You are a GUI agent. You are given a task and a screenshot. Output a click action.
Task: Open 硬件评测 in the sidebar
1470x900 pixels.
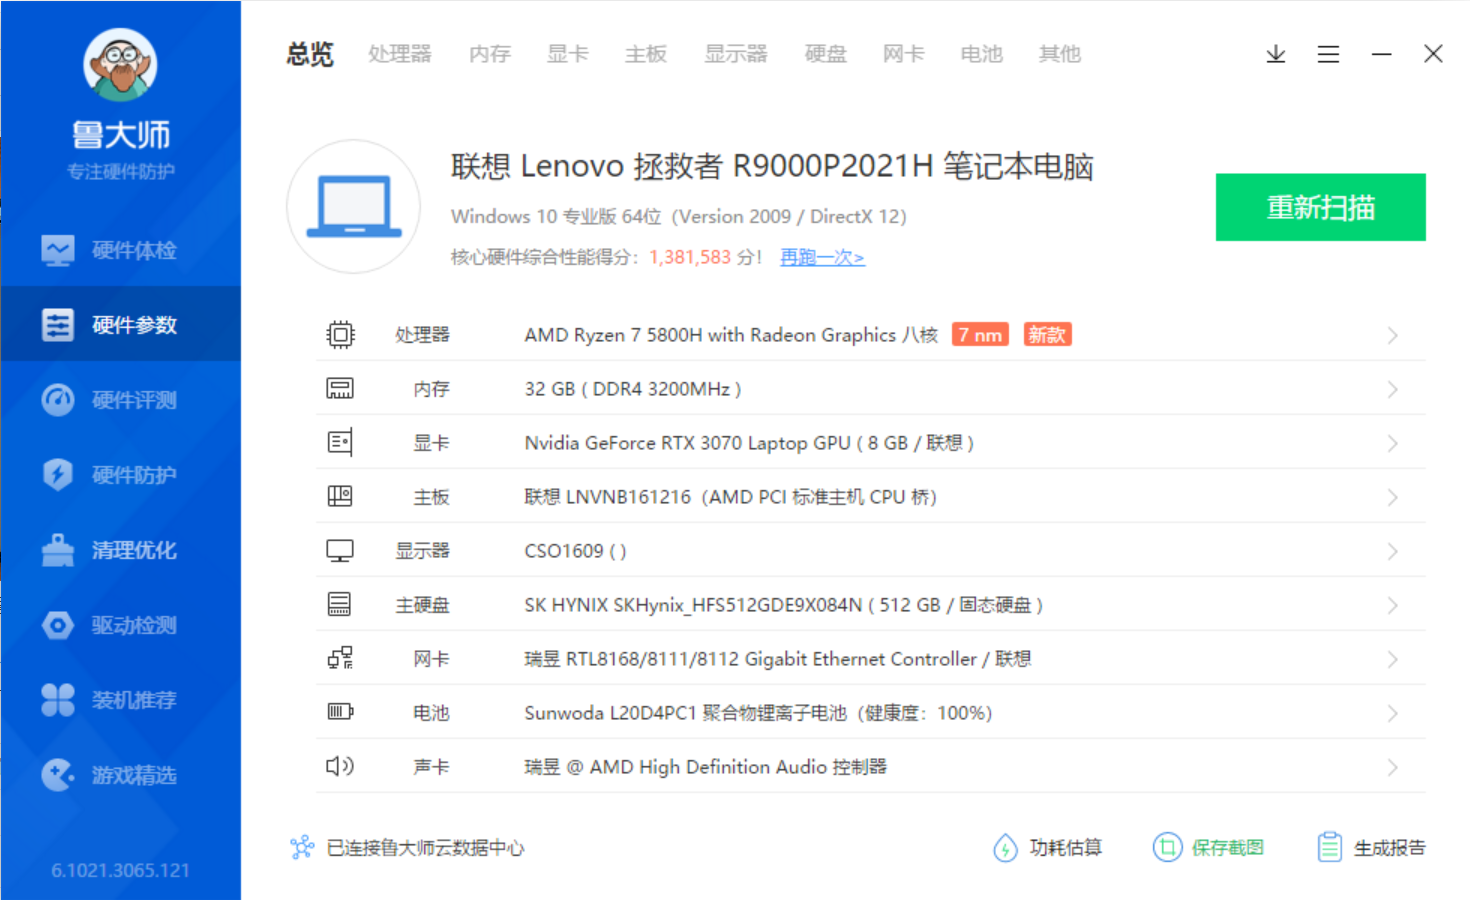(x=120, y=400)
